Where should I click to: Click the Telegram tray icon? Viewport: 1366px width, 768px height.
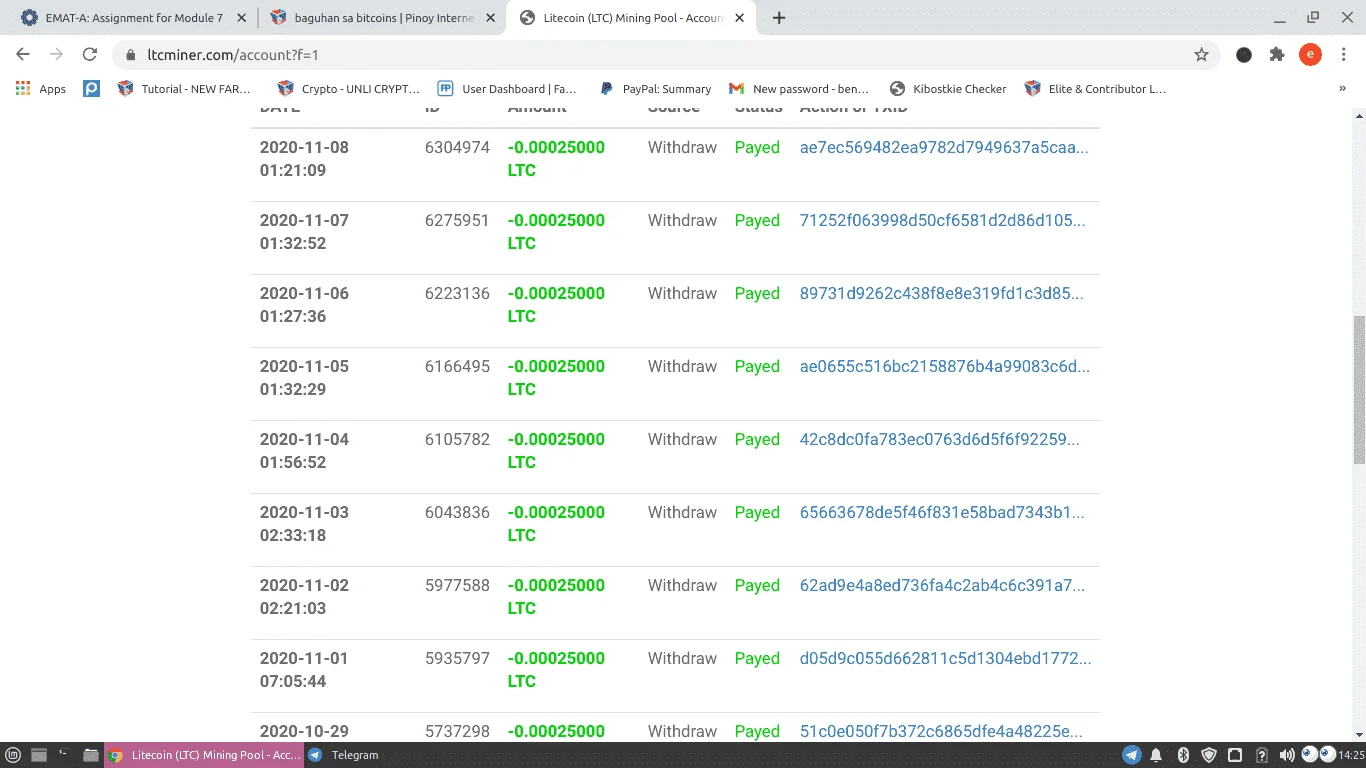tap(1131, 755)
